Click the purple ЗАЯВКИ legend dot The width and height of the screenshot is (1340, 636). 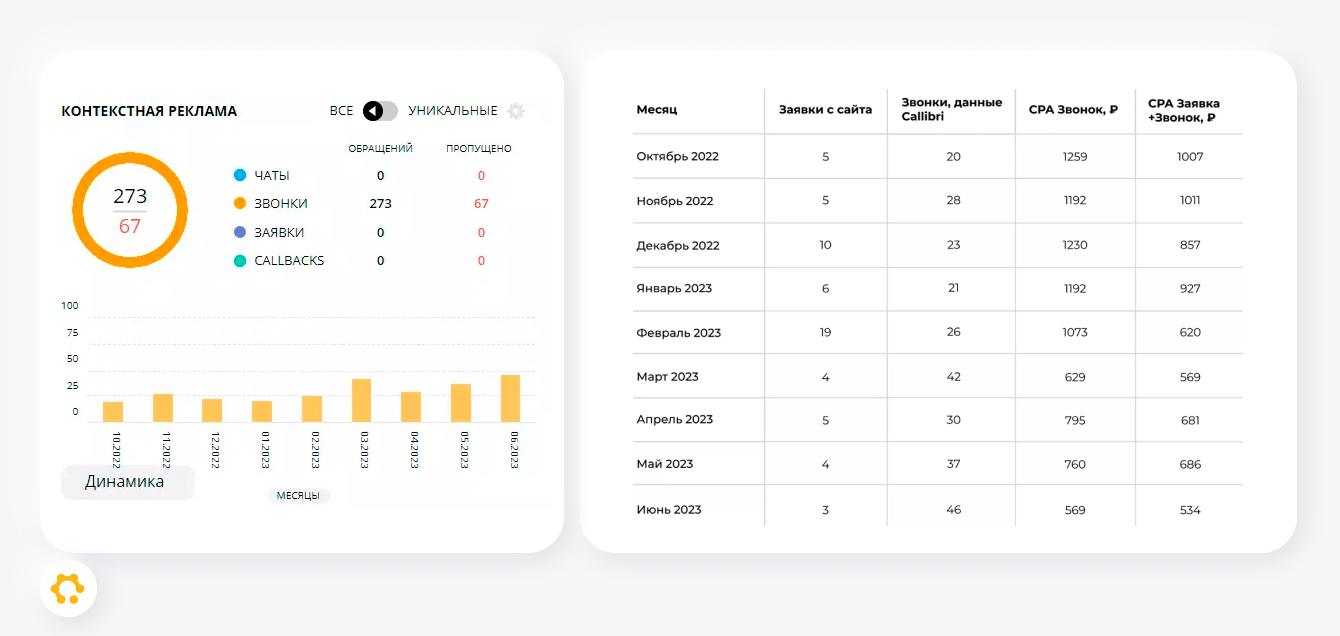pyautogui.click(x=240, y=232)
